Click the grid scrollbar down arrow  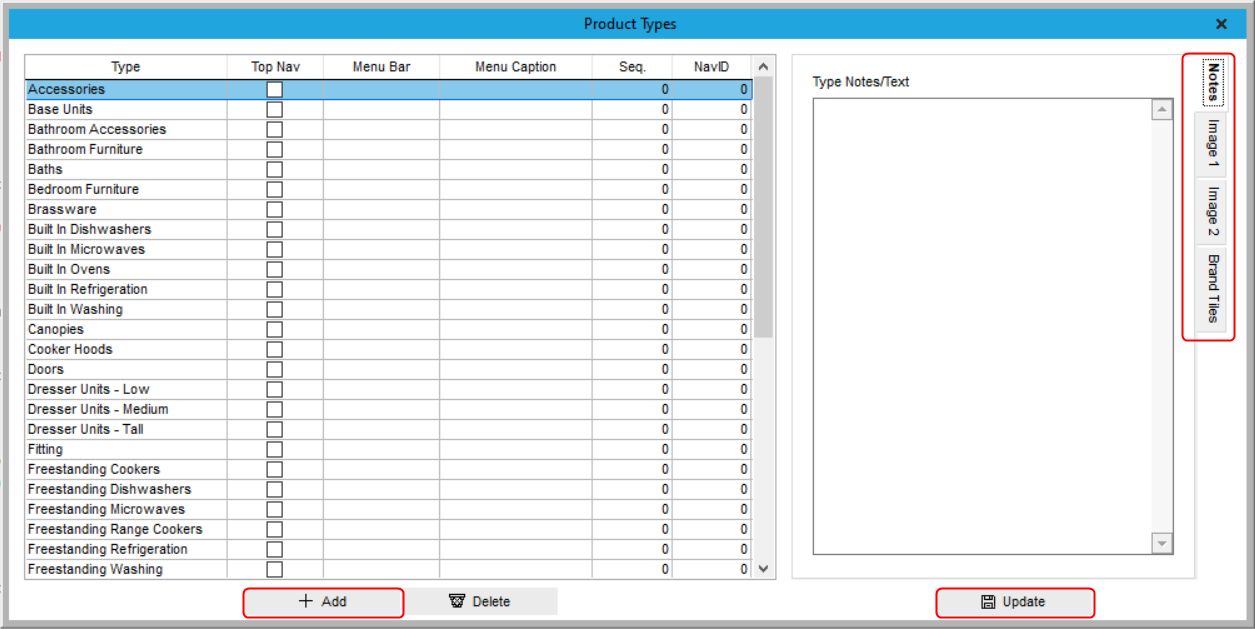click(763, 567)
